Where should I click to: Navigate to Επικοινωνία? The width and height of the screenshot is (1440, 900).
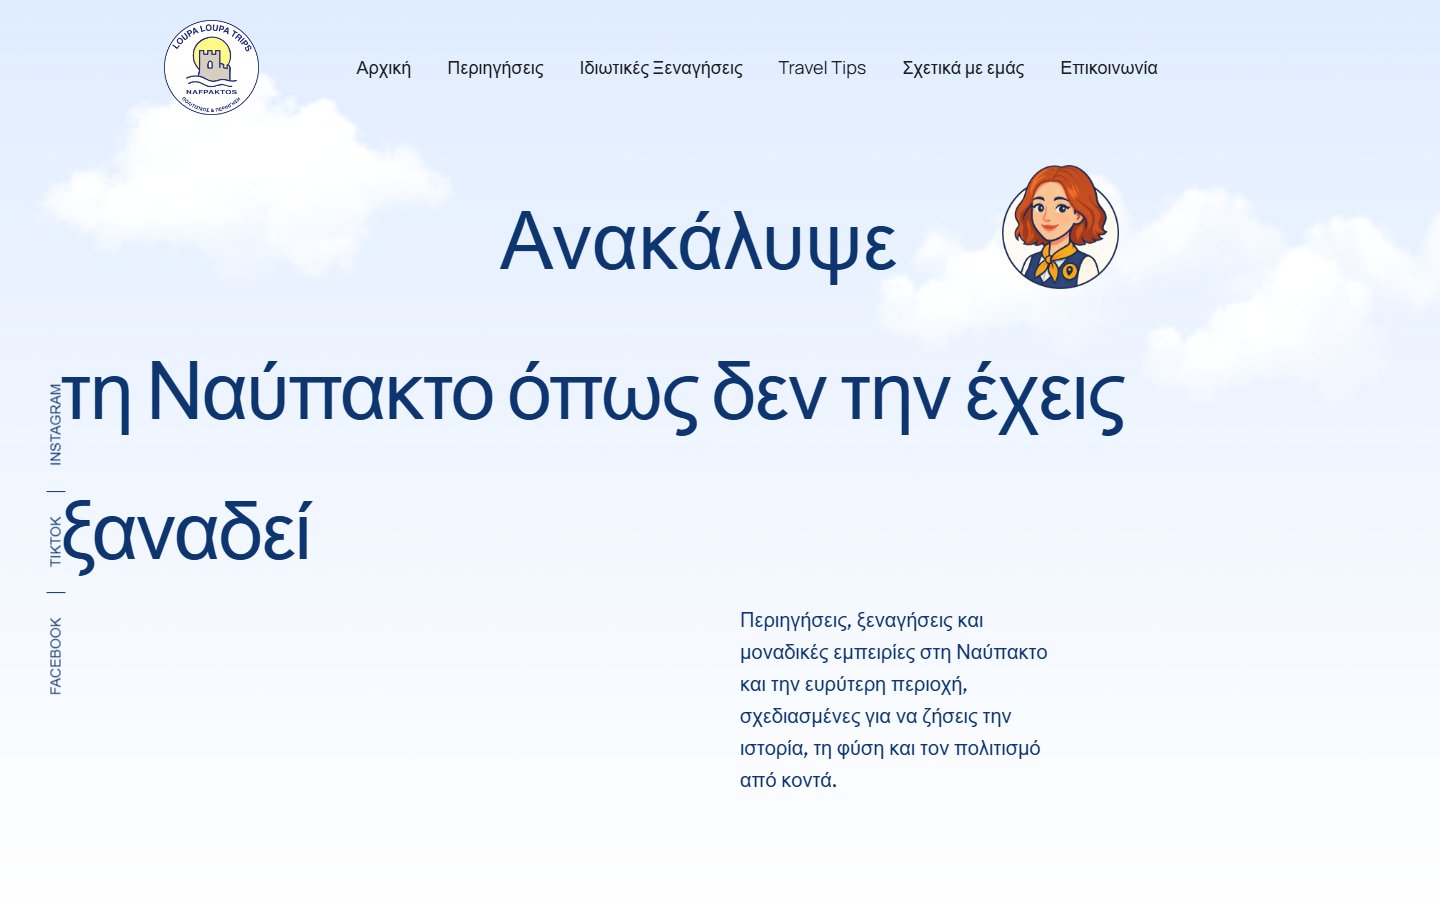click(x=1109, y=68)
